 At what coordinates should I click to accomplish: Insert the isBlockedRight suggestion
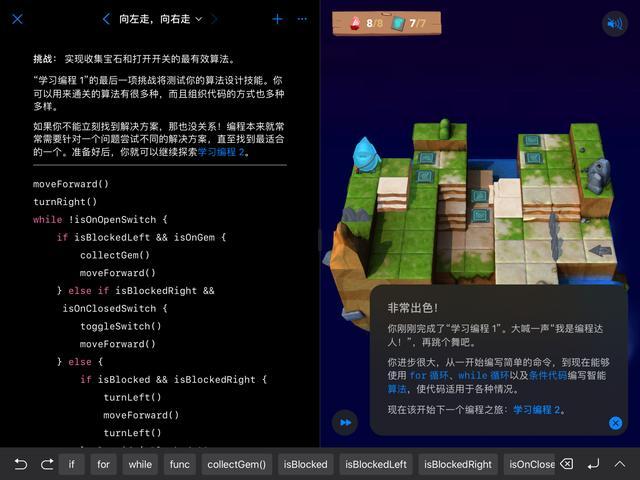pyautogui.click(x=458, y=464)
